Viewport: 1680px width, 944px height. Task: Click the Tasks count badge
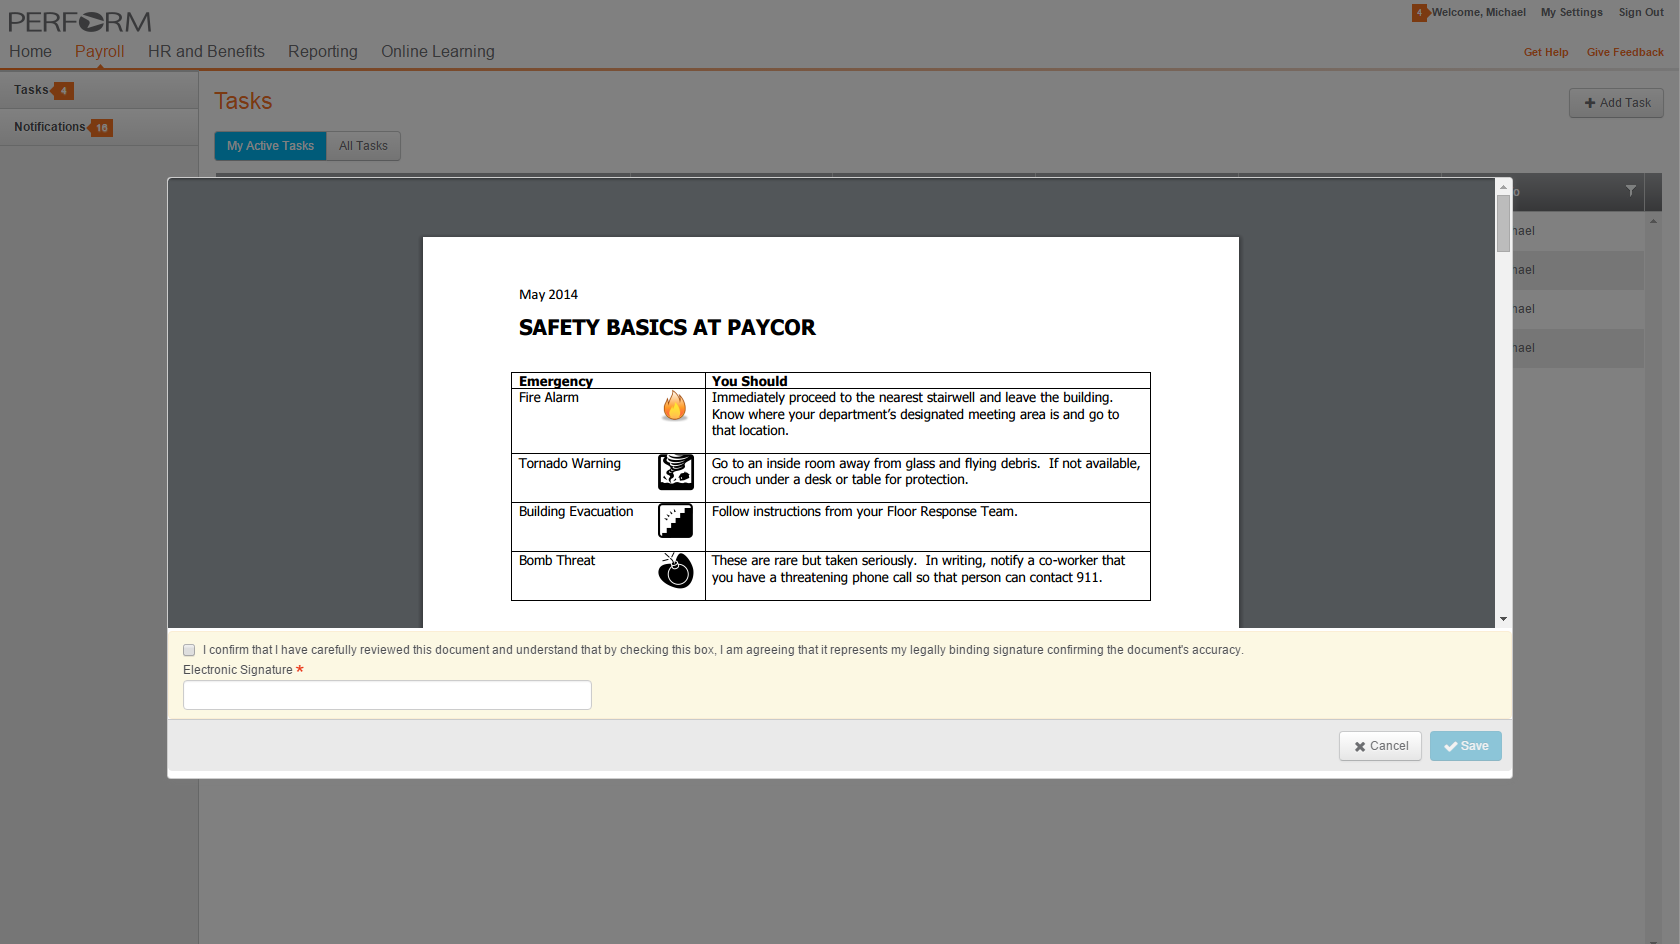(63, 91)
